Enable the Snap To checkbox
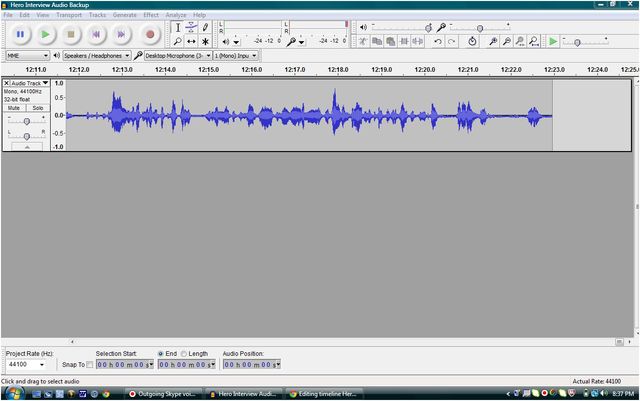The width and height of the screenshot is (640, 401). coord(89,365)
